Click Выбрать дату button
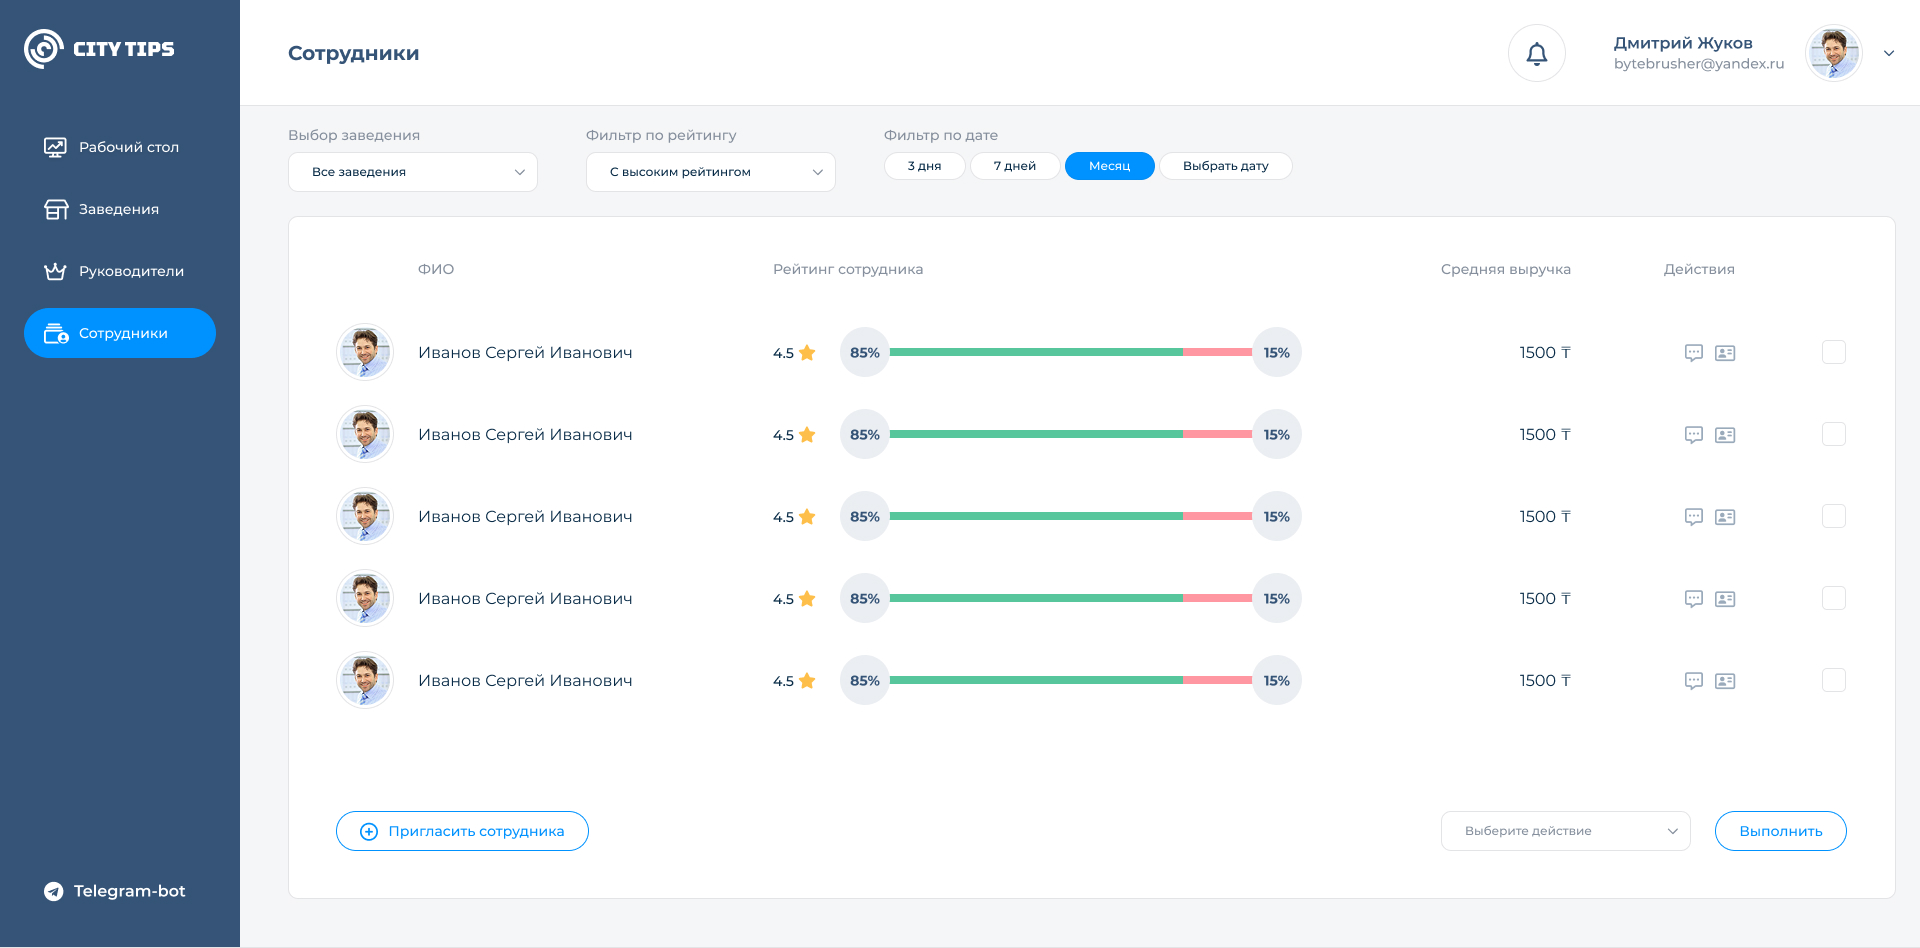Viewport: 1920px width, 948px height. point(1226,166)
